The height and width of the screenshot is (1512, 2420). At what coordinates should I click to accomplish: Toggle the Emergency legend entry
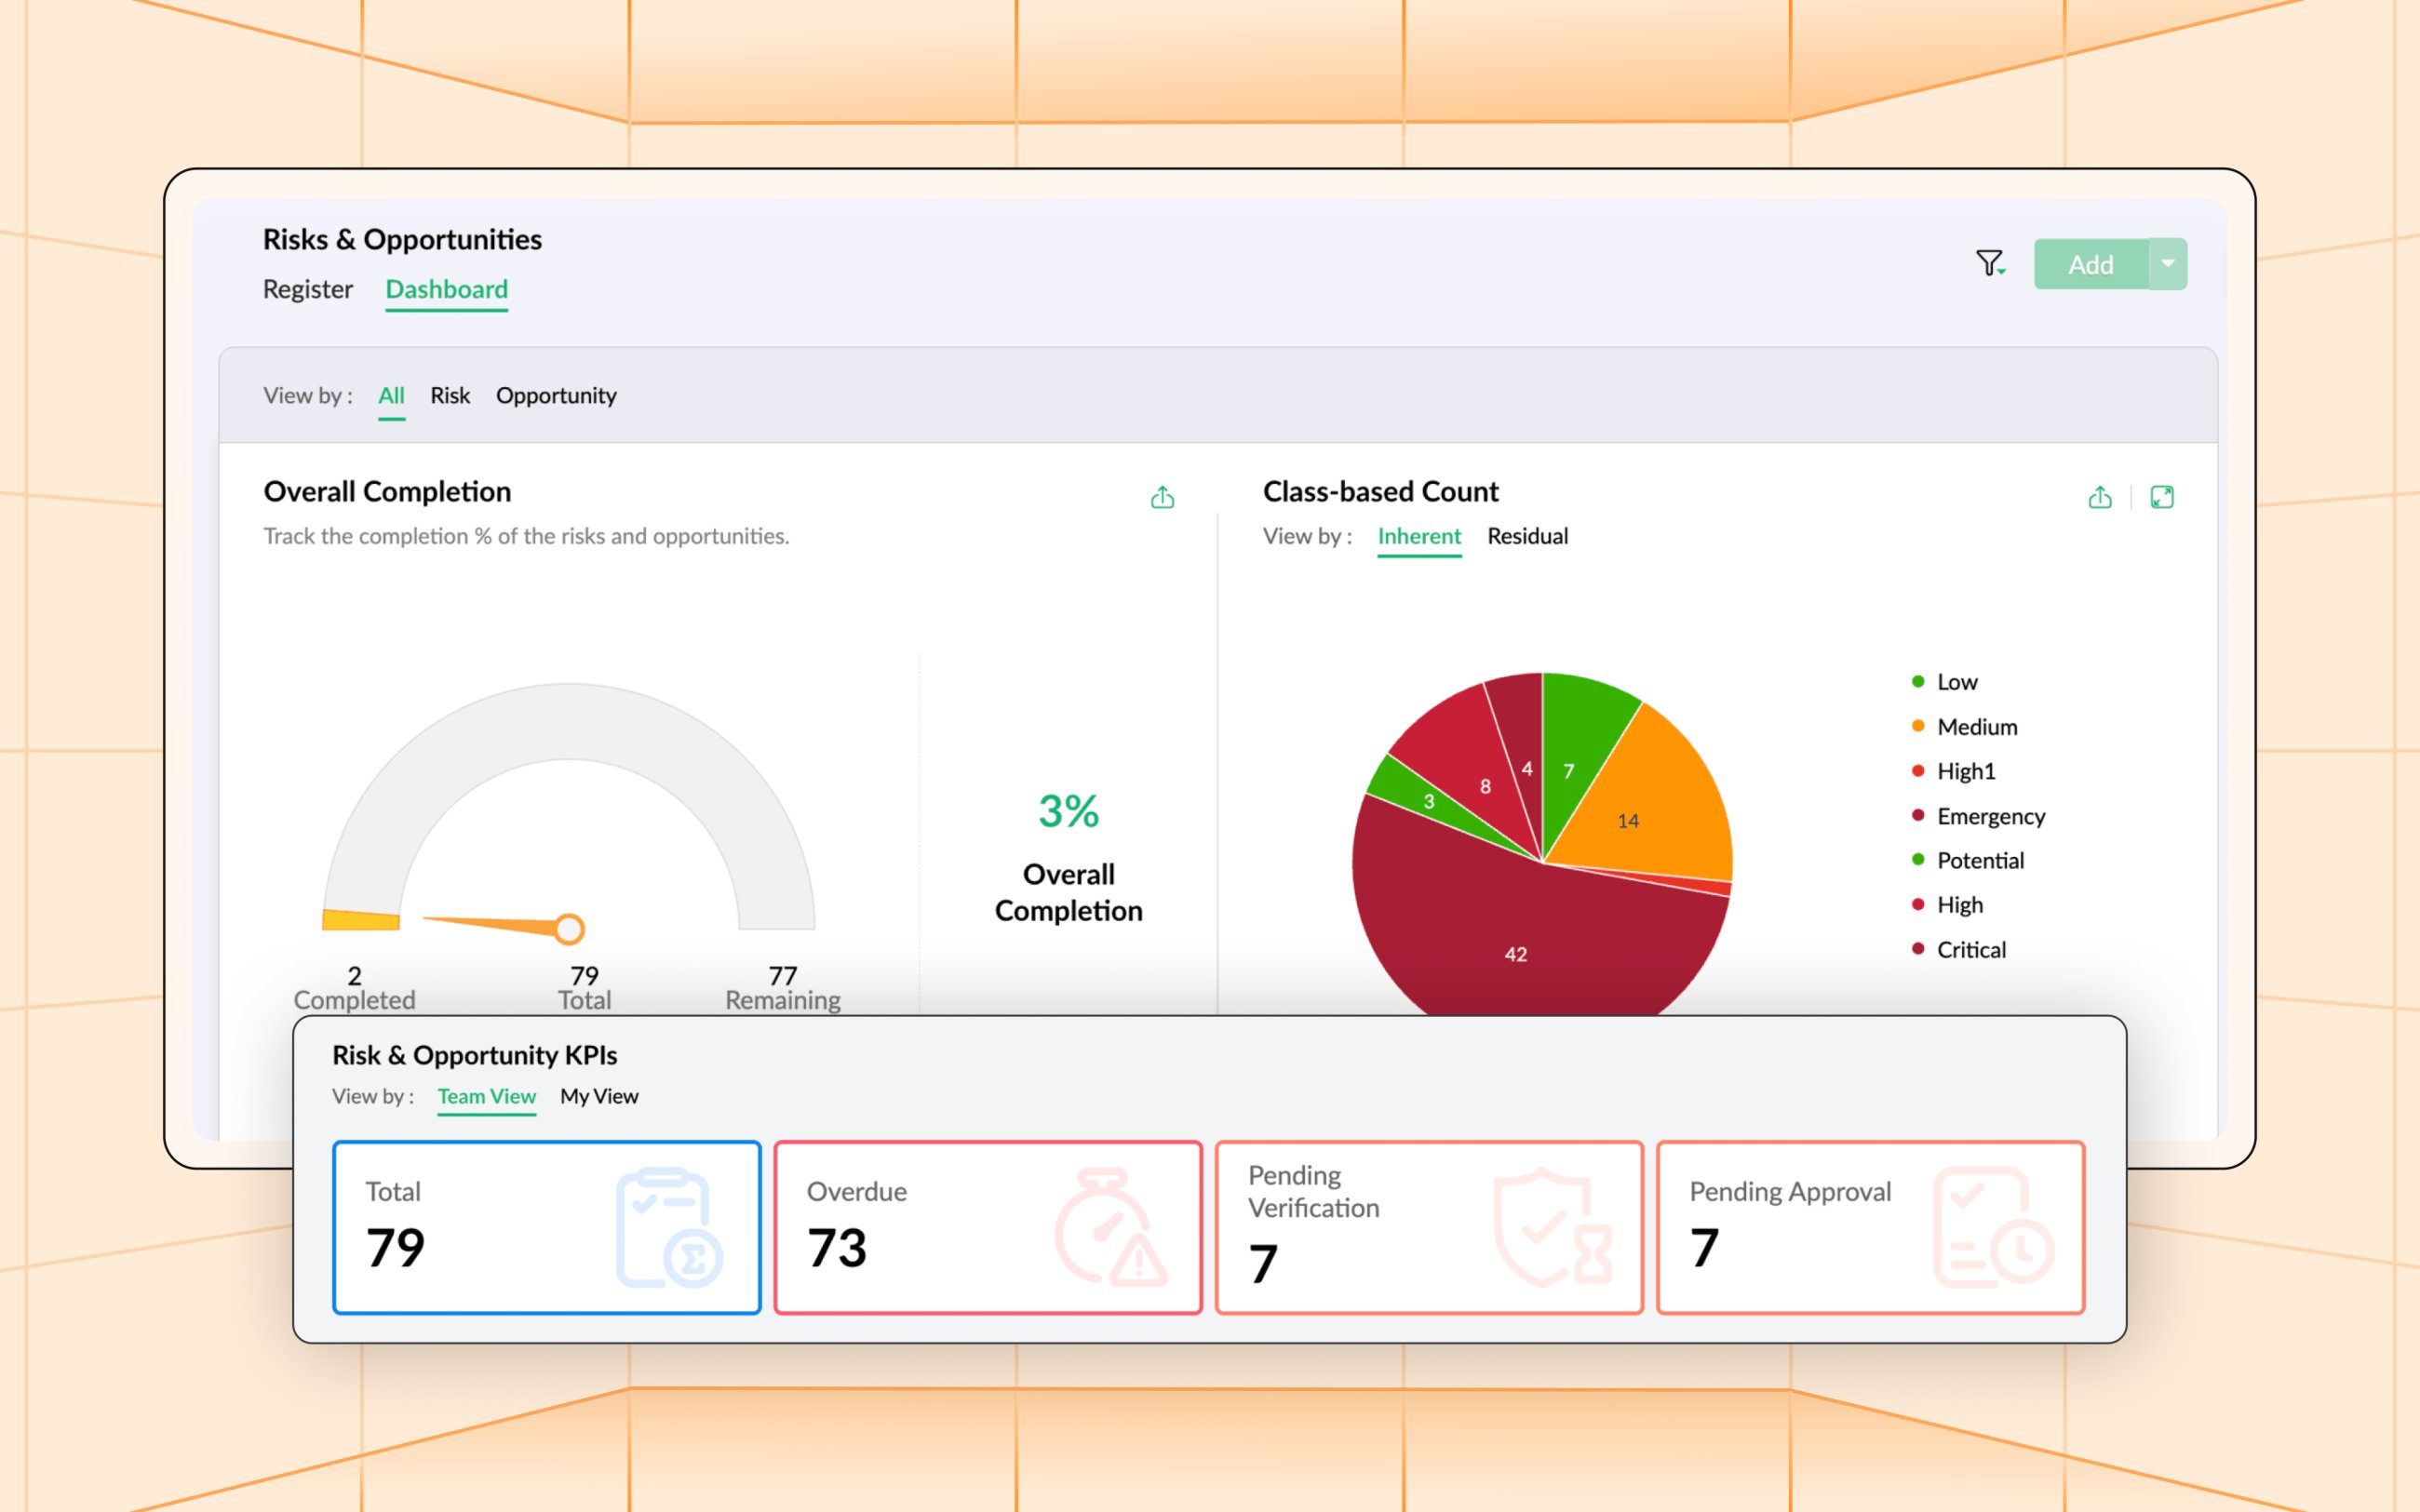1990,816
